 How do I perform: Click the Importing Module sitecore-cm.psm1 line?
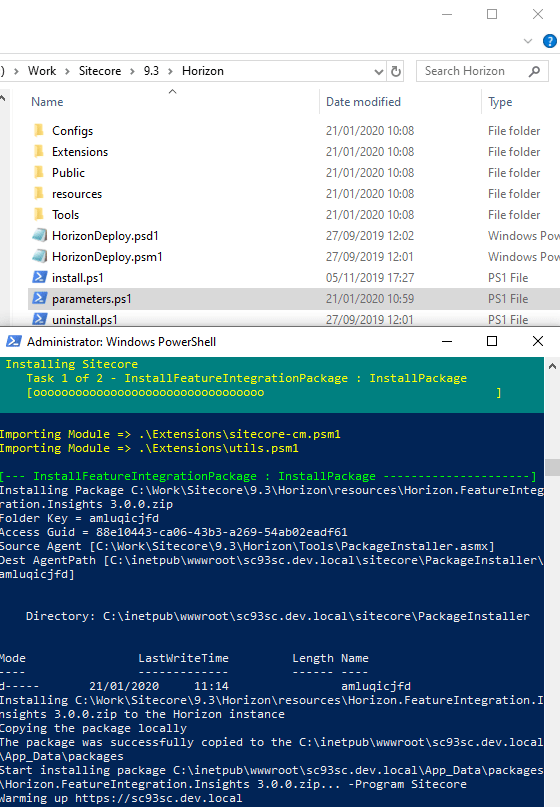170,434
